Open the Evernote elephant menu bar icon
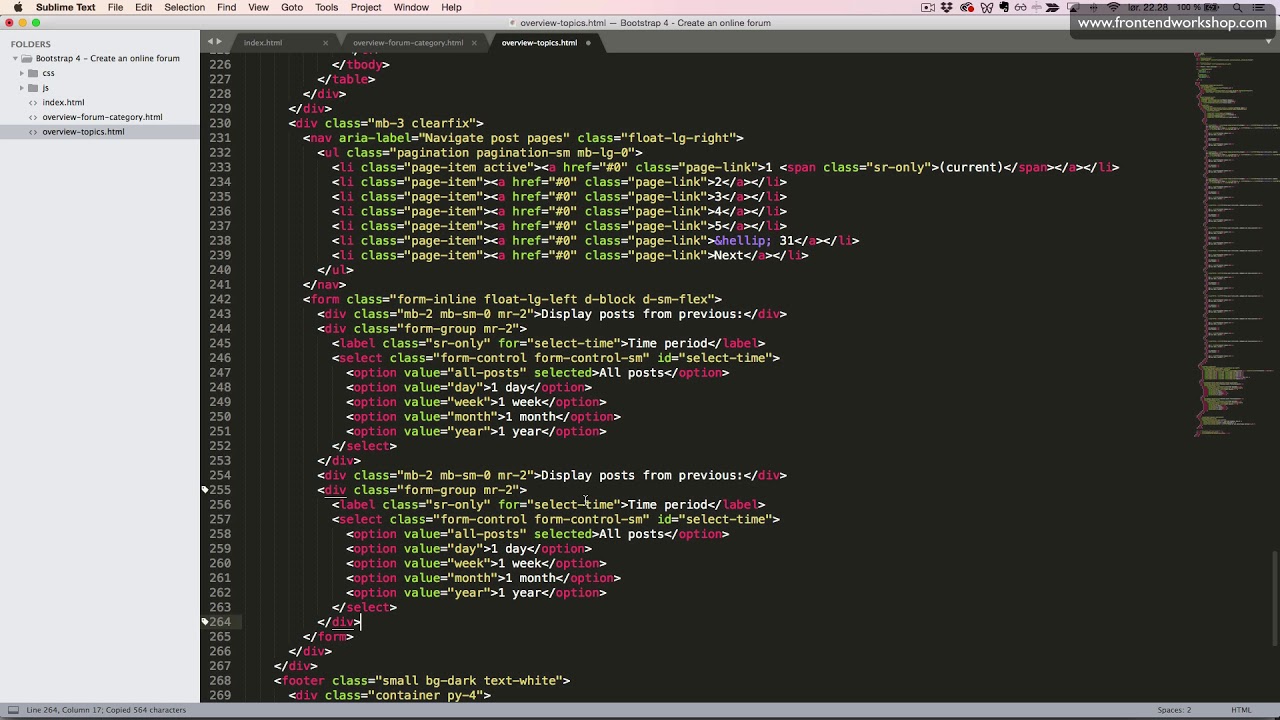Viewport: 1280px width, 720px height. (1004, 7)
